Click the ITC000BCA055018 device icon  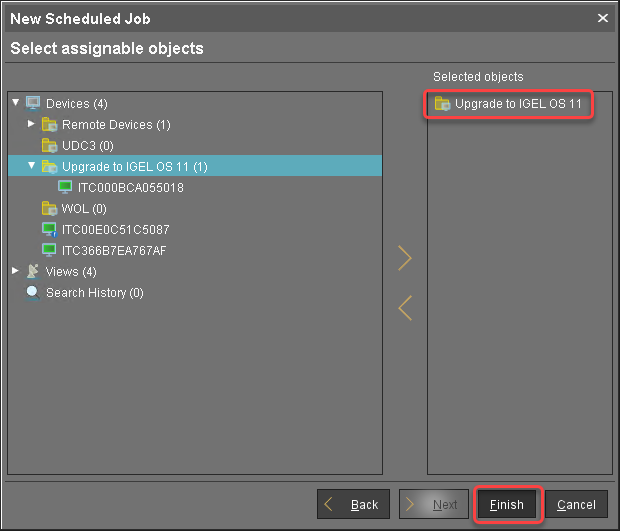[x=65, y=188]
